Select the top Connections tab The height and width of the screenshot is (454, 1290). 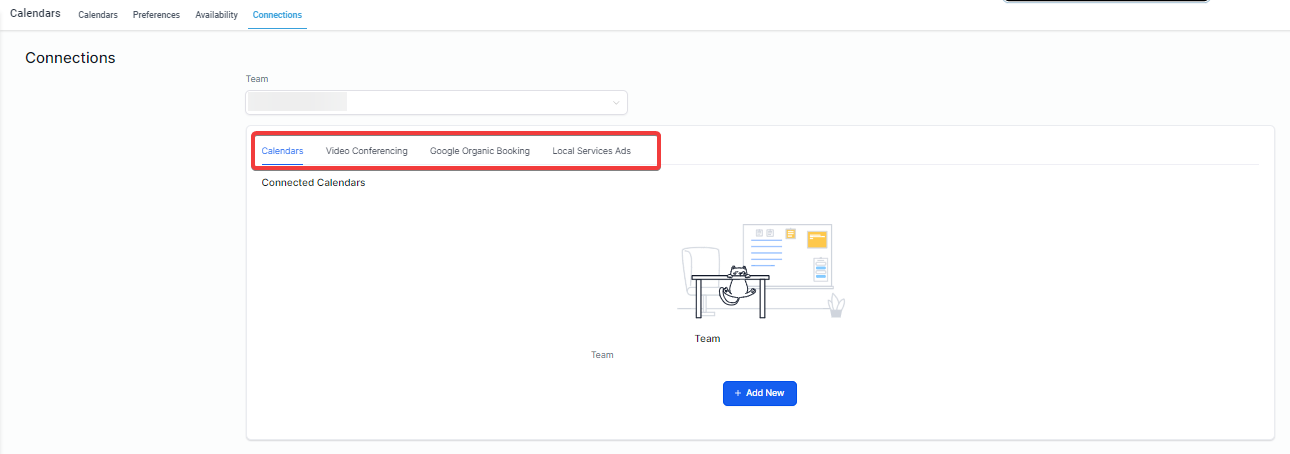tap(277, 15)
